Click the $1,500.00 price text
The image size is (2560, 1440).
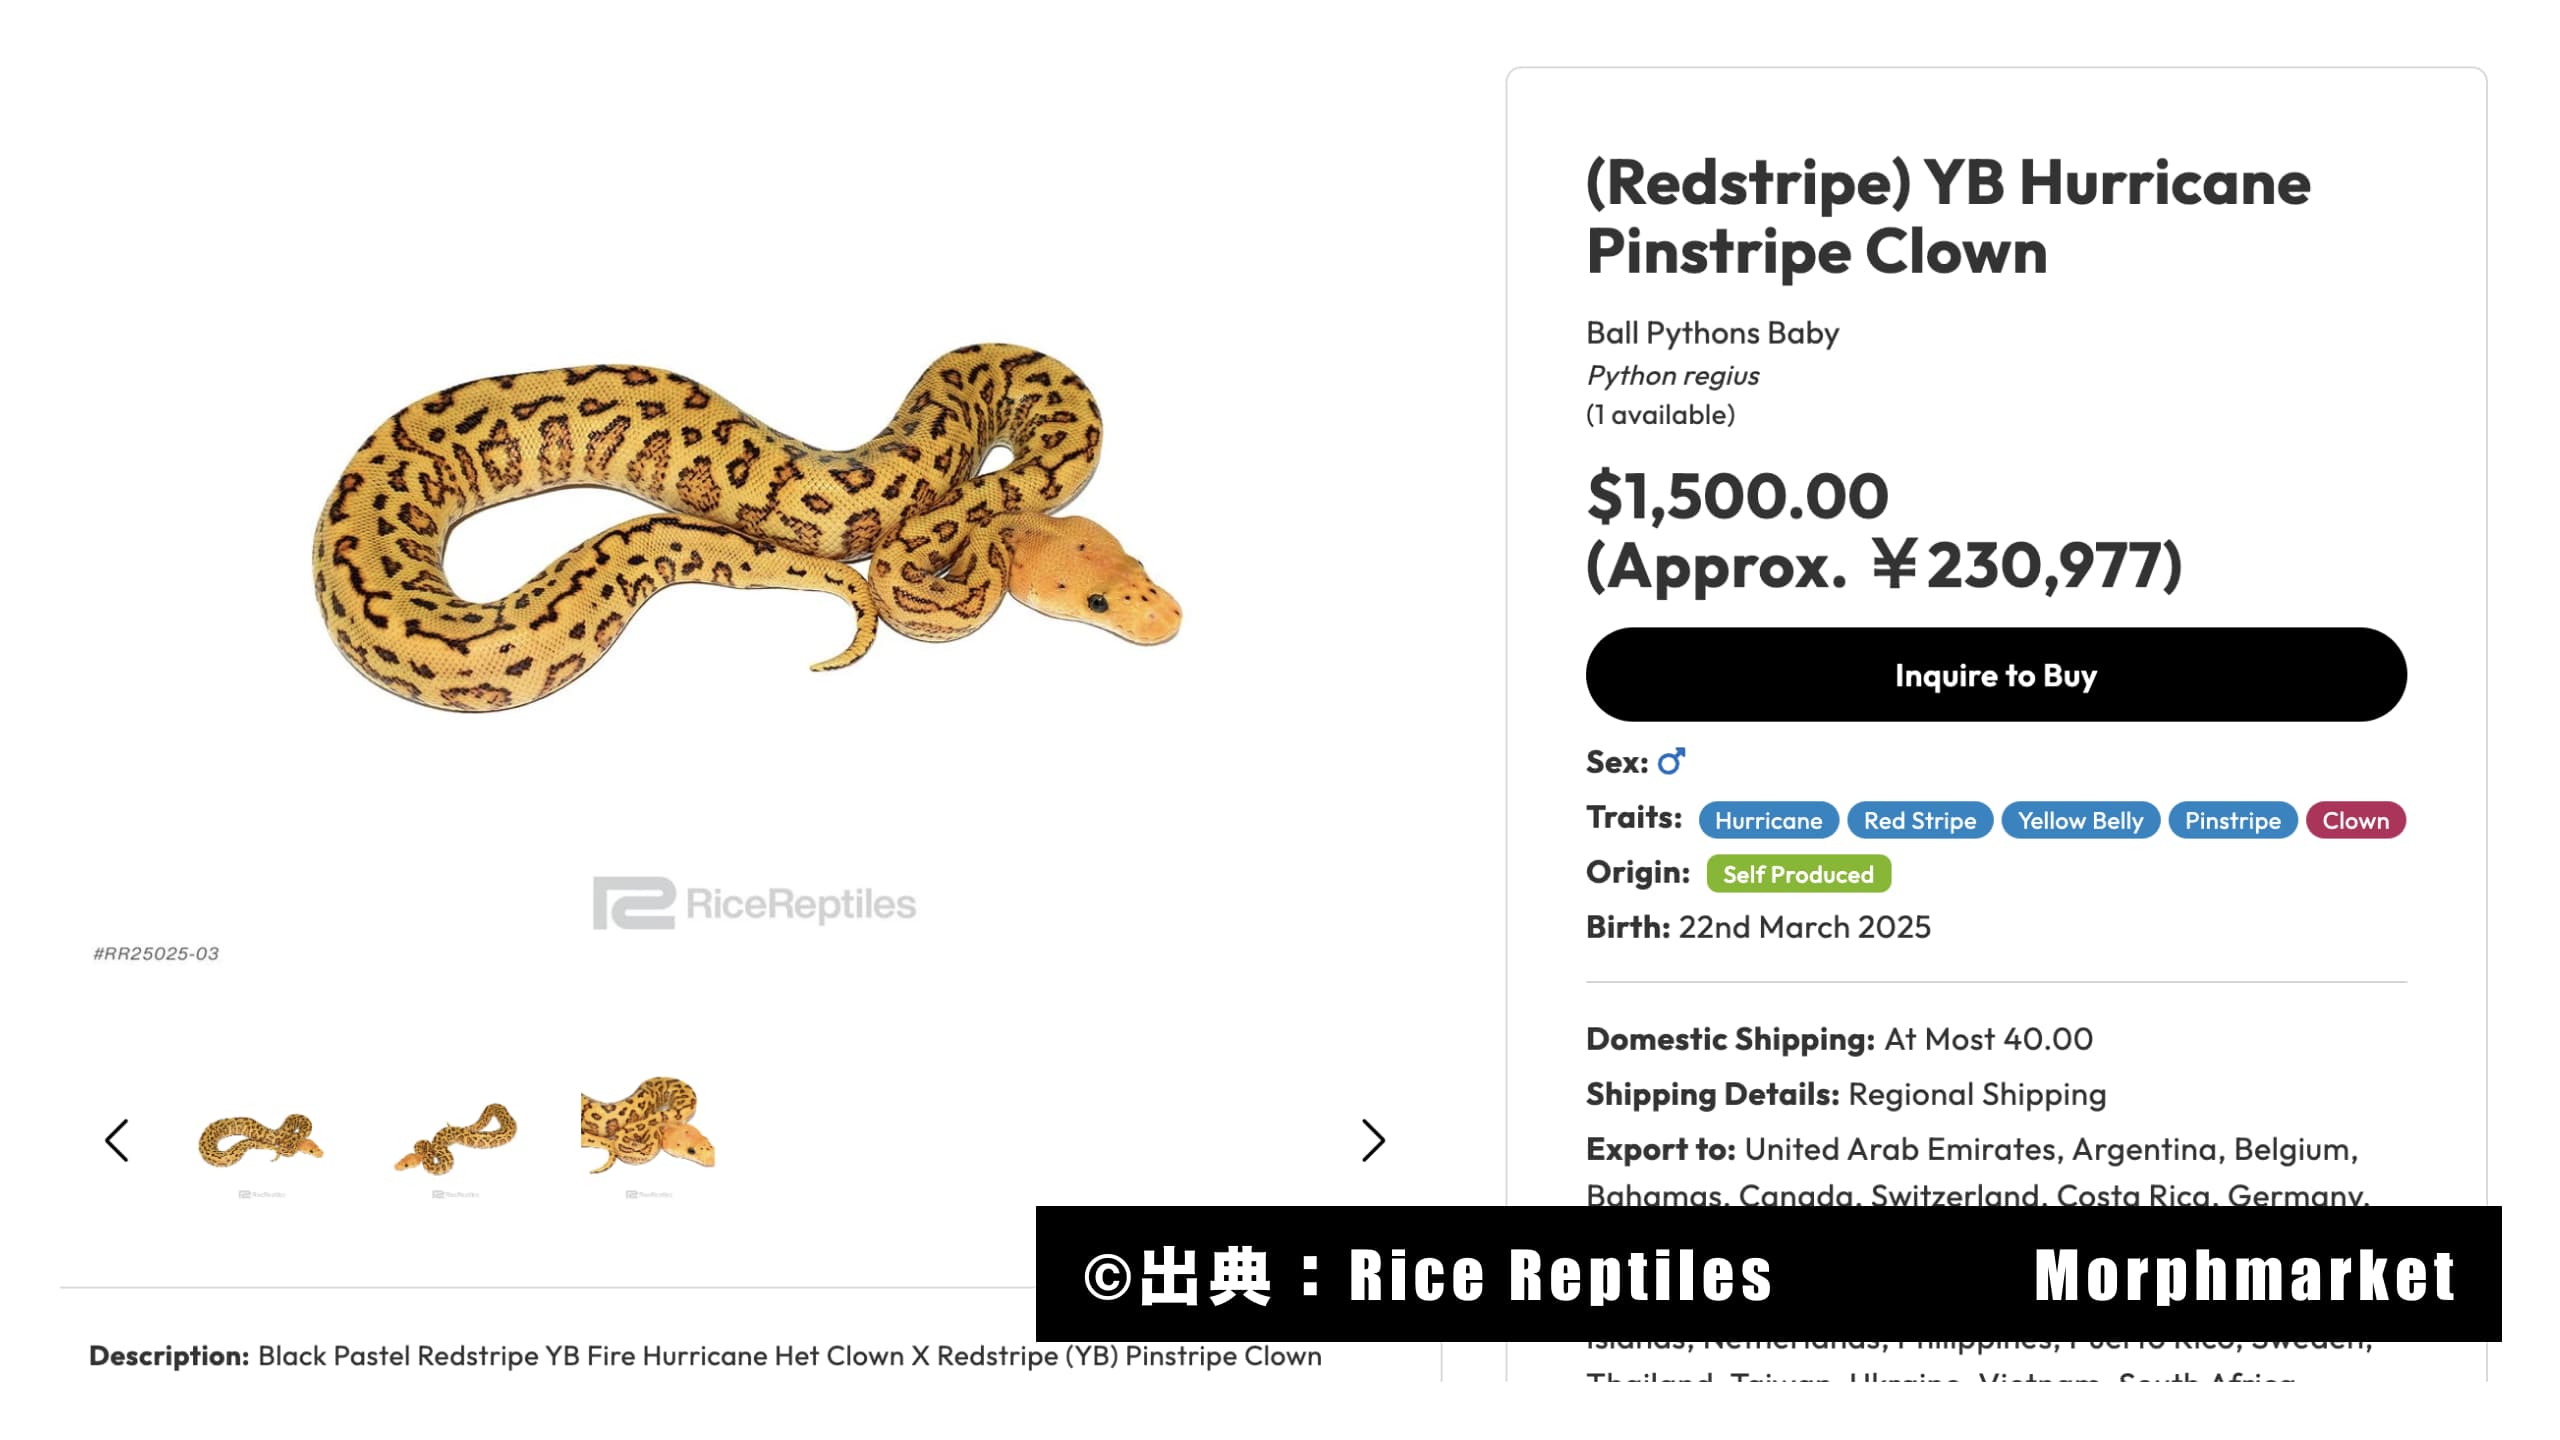(1737, 496)
